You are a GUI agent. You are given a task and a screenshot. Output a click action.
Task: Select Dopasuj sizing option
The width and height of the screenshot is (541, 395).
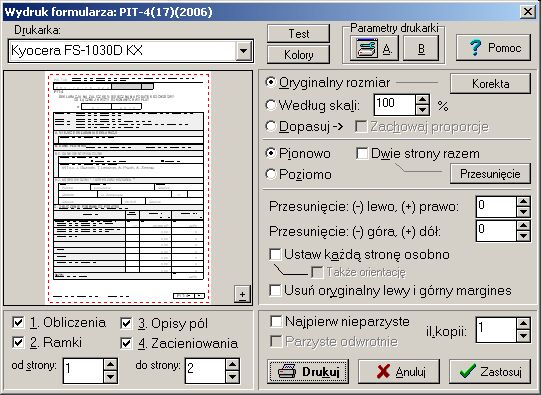(x=304, y=127)
